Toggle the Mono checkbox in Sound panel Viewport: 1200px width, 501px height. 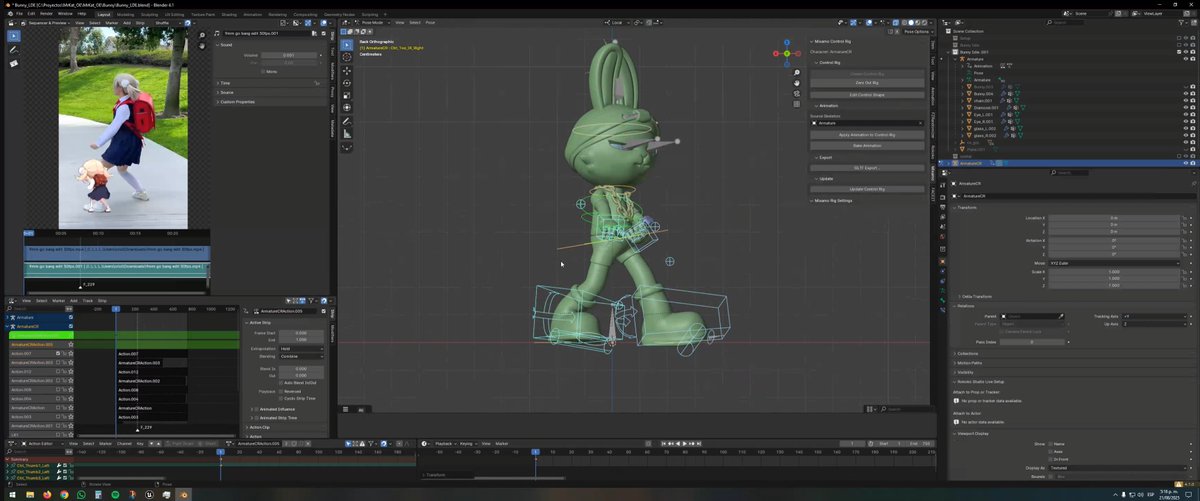pos(262,71)
